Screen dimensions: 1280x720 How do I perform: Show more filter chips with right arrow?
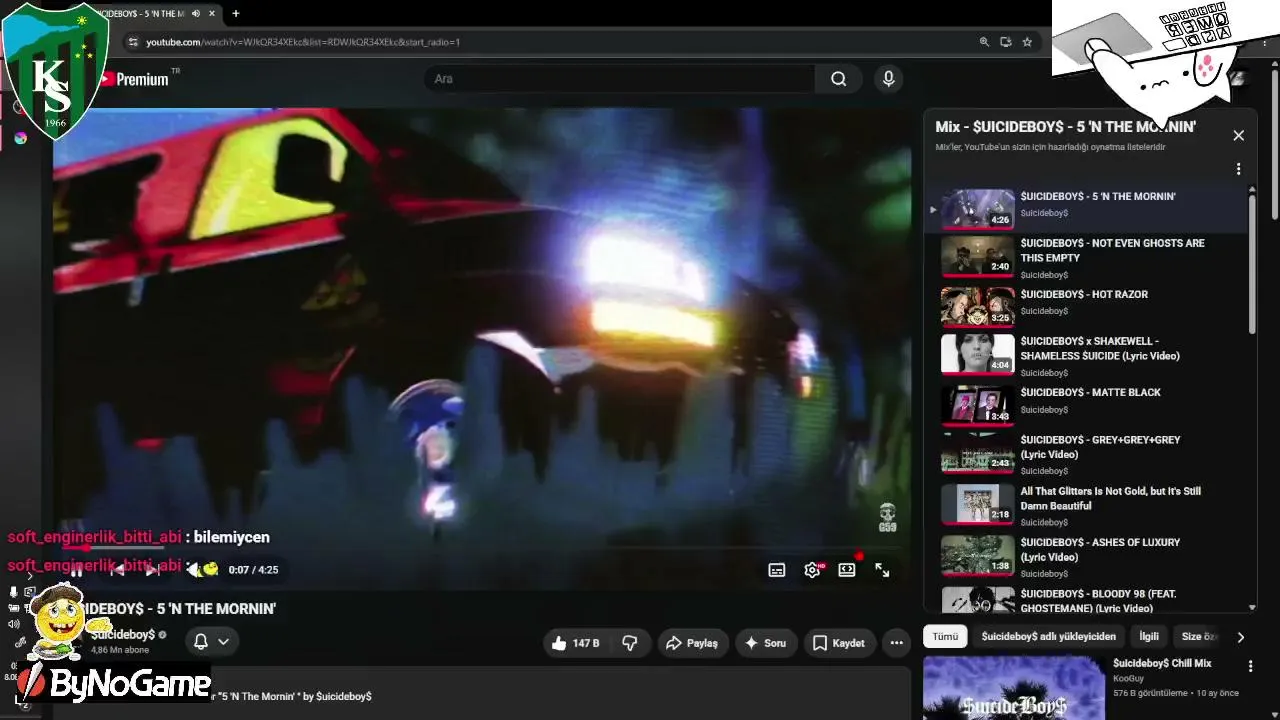point(1240,637)
